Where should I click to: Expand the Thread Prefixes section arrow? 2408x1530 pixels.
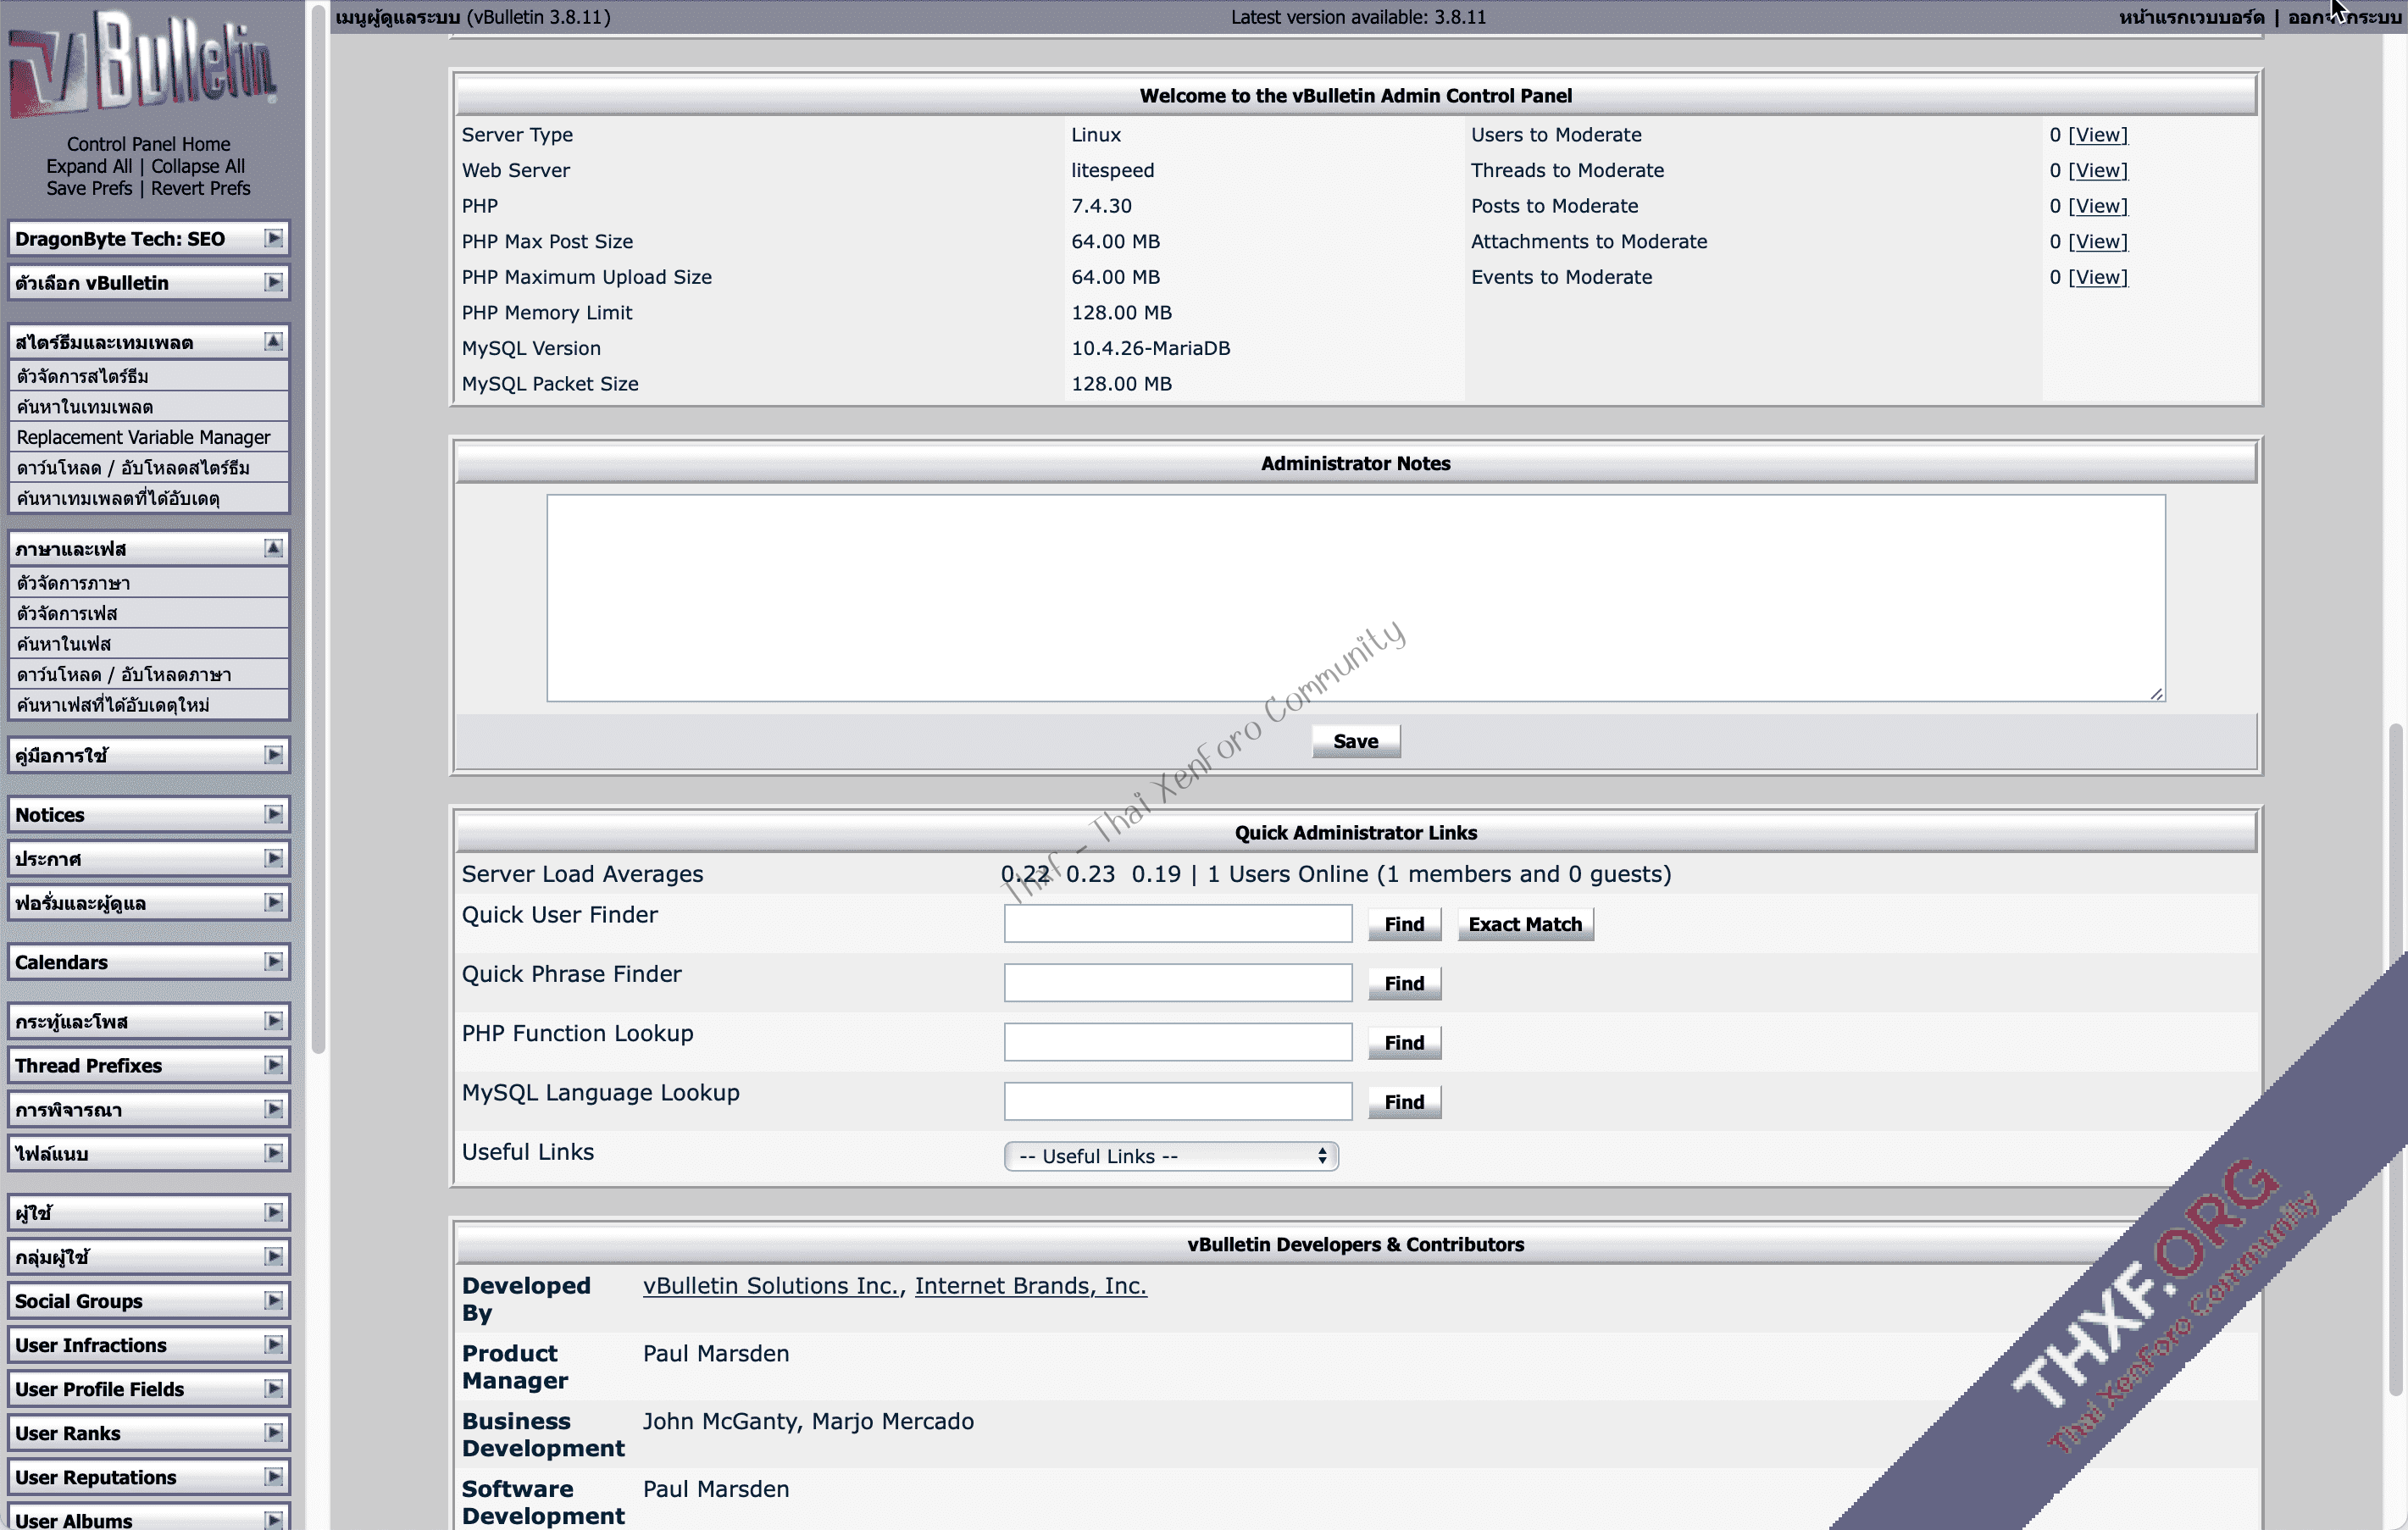click(x=273, y=1065)
